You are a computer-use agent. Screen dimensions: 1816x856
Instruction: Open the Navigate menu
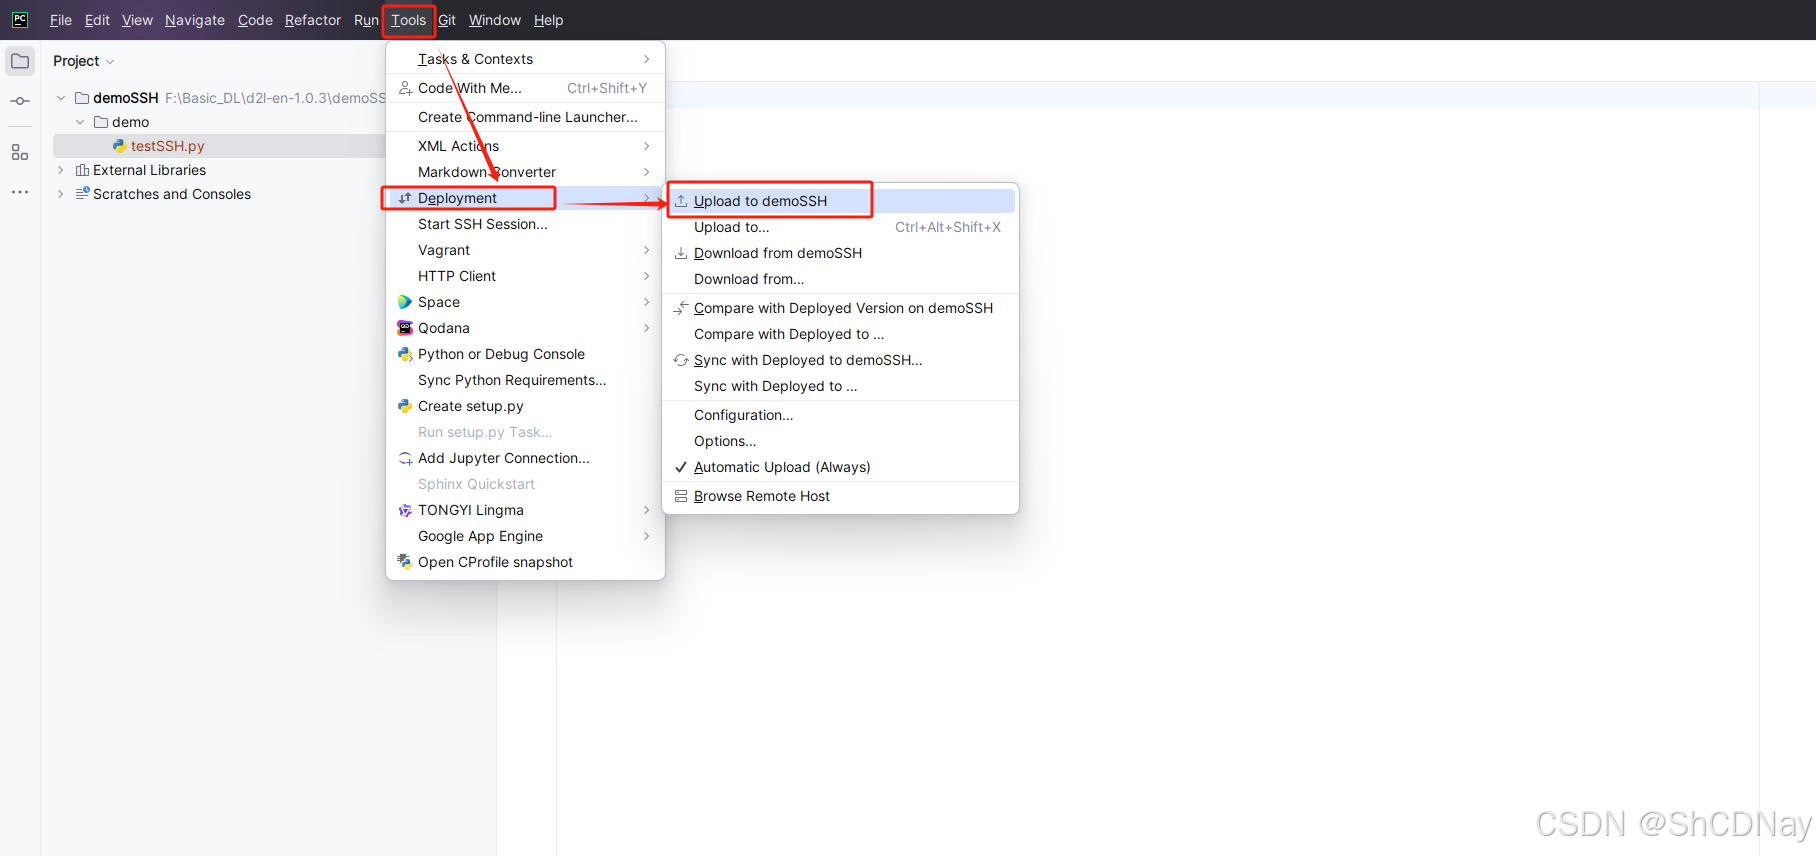(195, 20)
